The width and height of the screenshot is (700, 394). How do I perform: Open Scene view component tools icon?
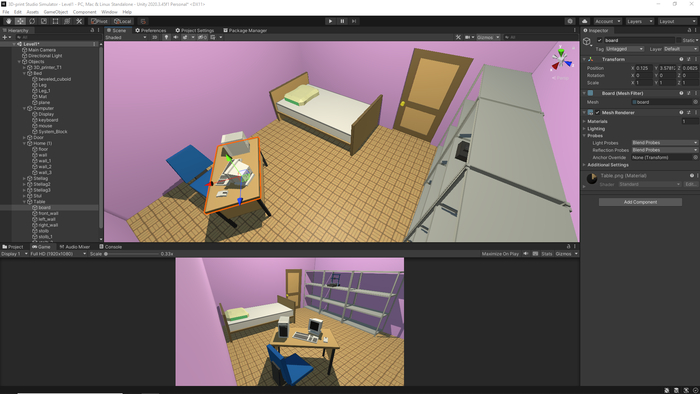pyautogui.click(x=458, y=37)
